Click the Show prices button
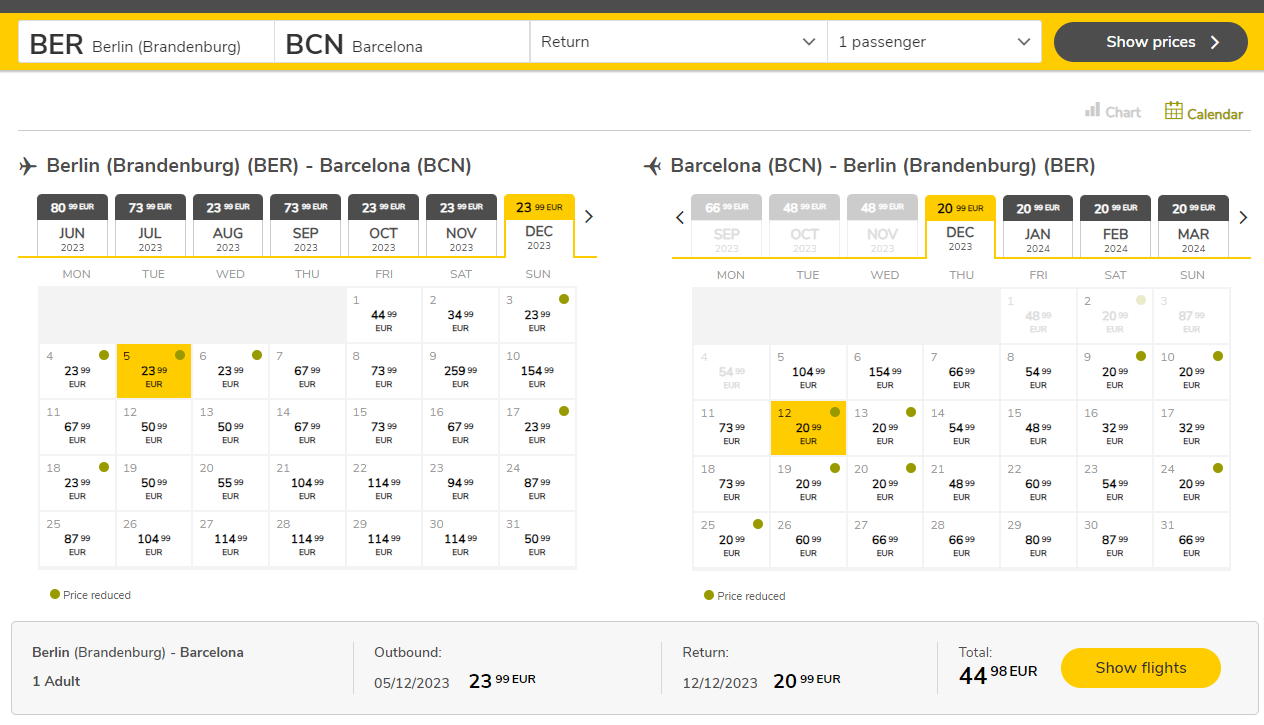This screenshot has width=1264, height=725. (1151, 42)
